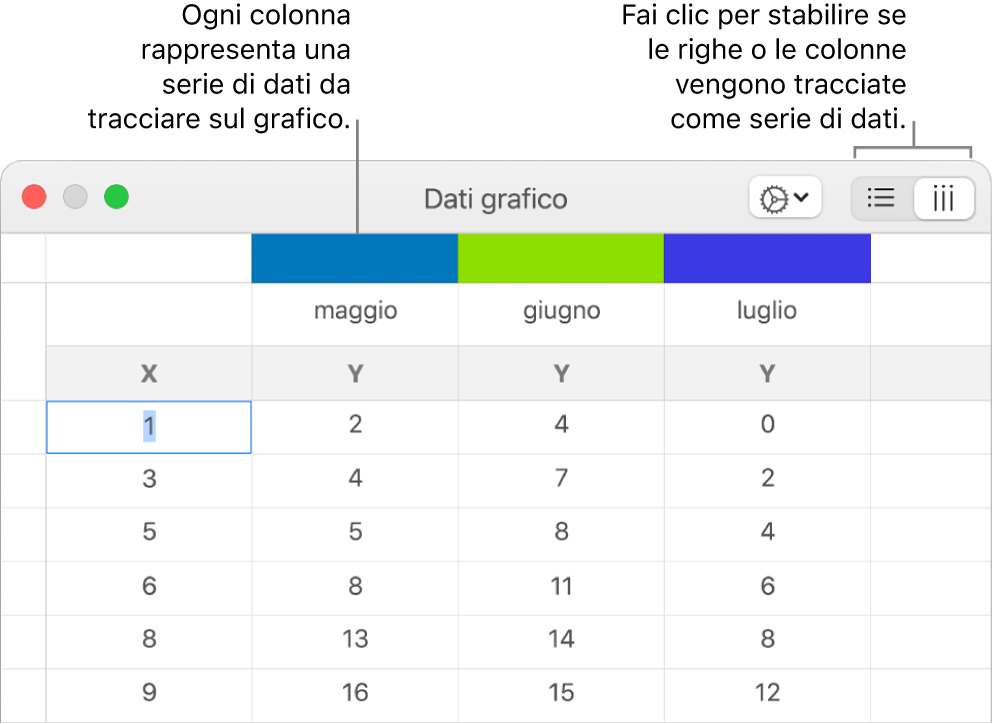Select the X cell containing 9

149,692
